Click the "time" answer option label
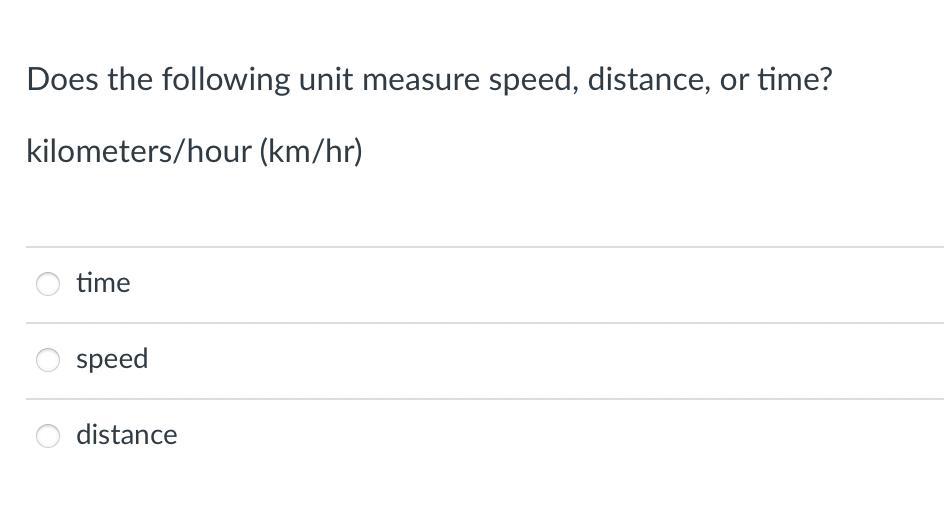Image resolution: width=944 pixels, height=506 pixels. [103, 283]
